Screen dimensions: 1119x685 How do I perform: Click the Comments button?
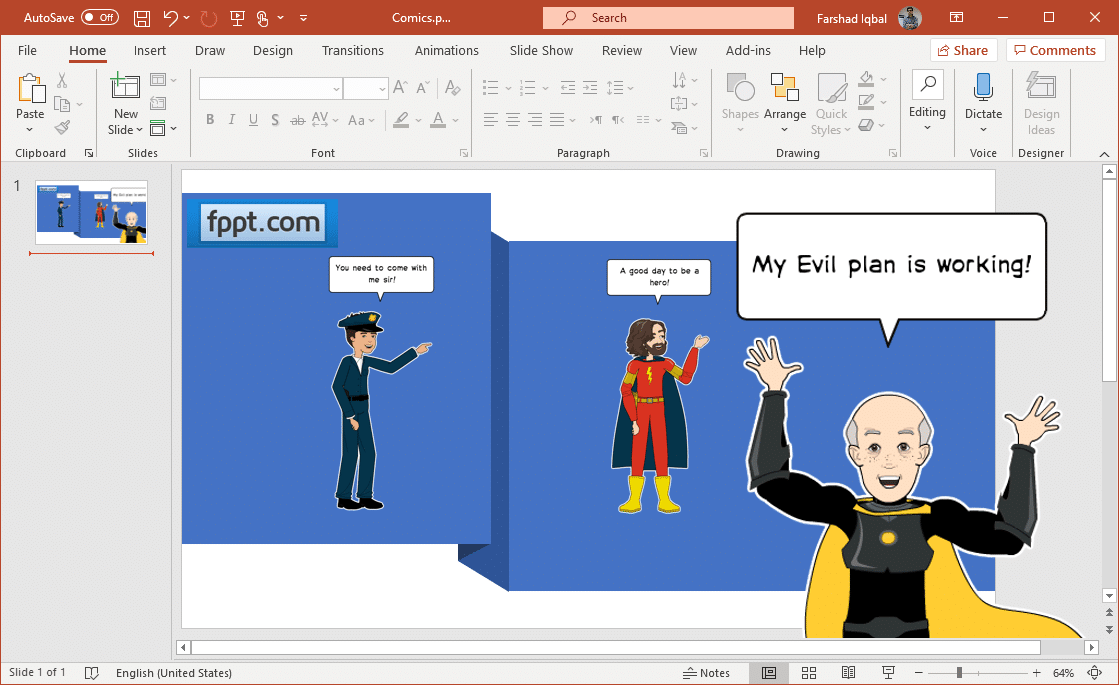tap(1056, 51)
